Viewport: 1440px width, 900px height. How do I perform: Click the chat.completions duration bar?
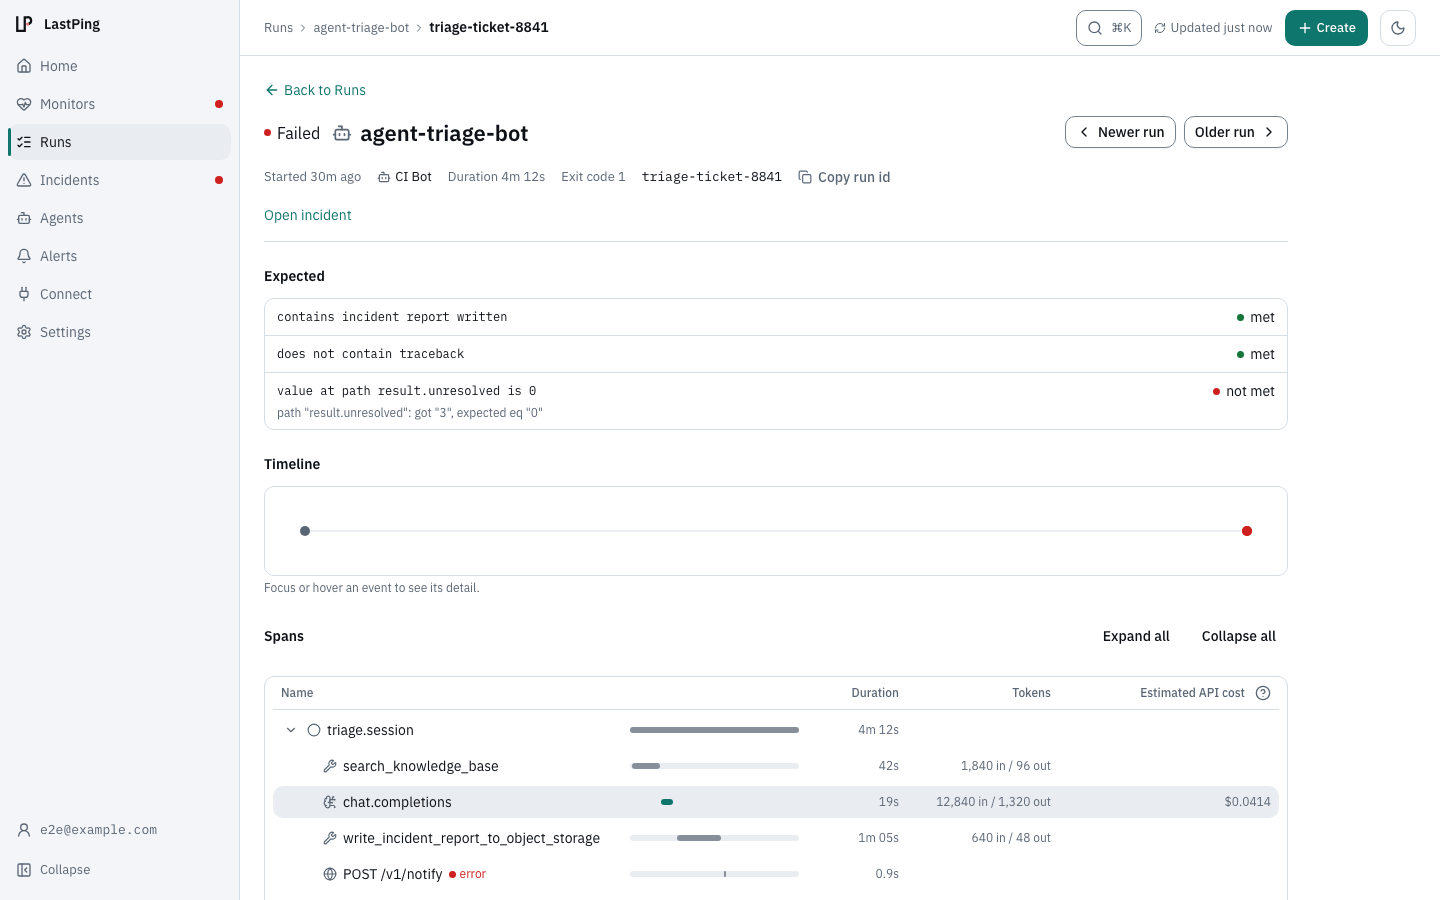(667, 802)
